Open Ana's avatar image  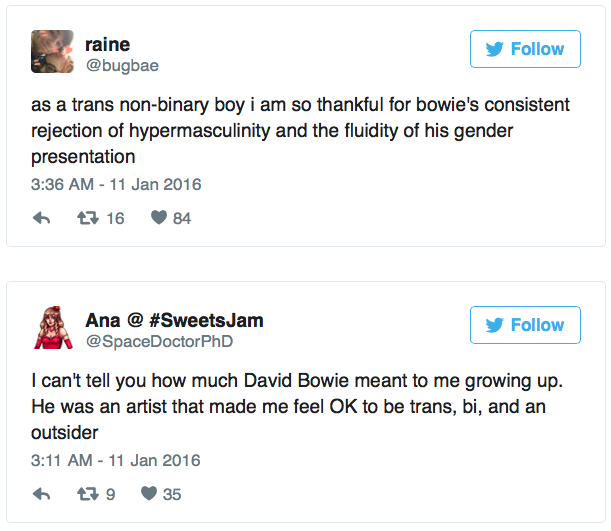(x=52, y=328)
